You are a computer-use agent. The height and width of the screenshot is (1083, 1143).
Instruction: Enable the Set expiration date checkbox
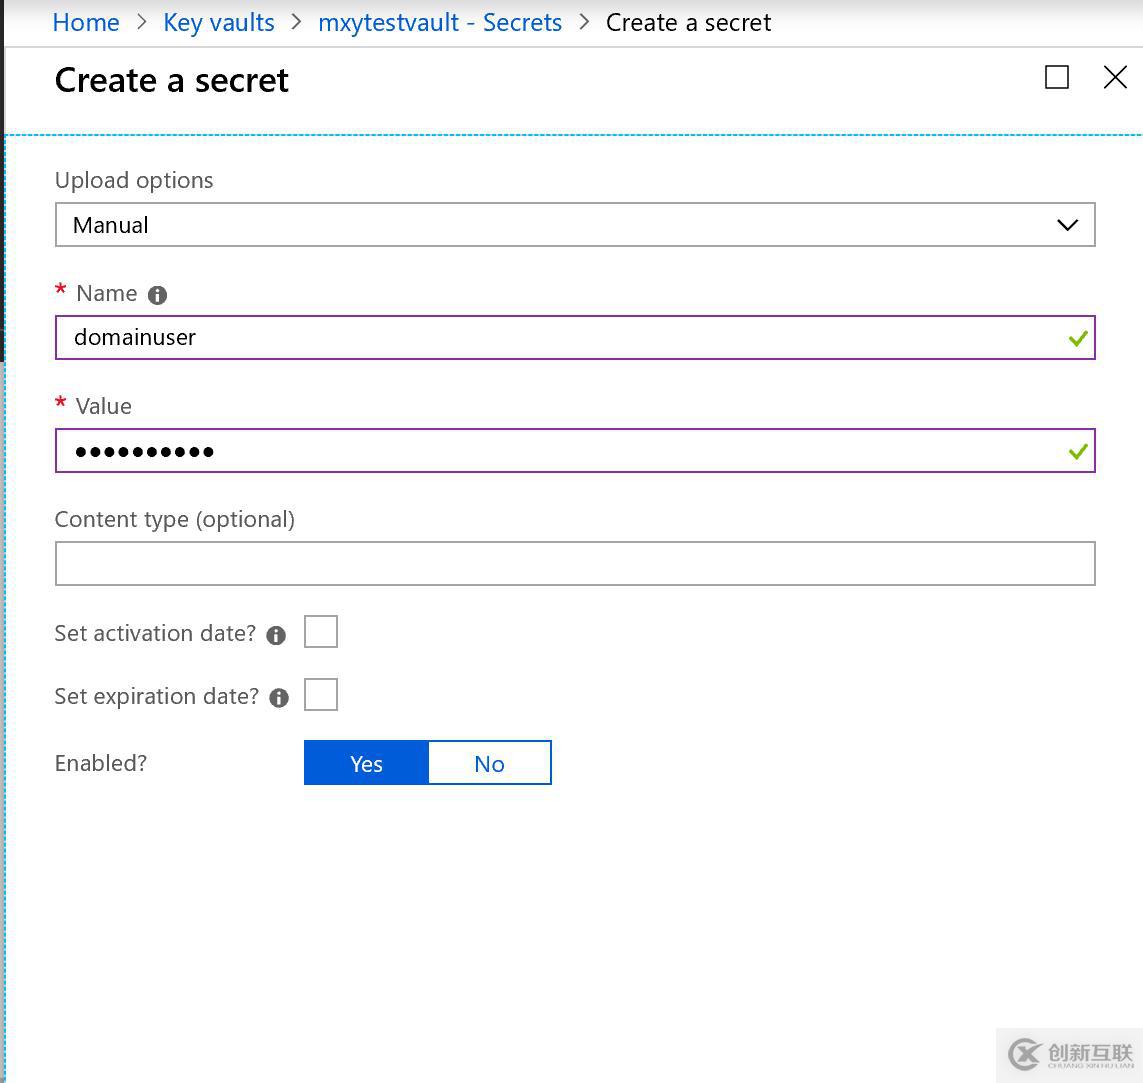tap(321, 695)
